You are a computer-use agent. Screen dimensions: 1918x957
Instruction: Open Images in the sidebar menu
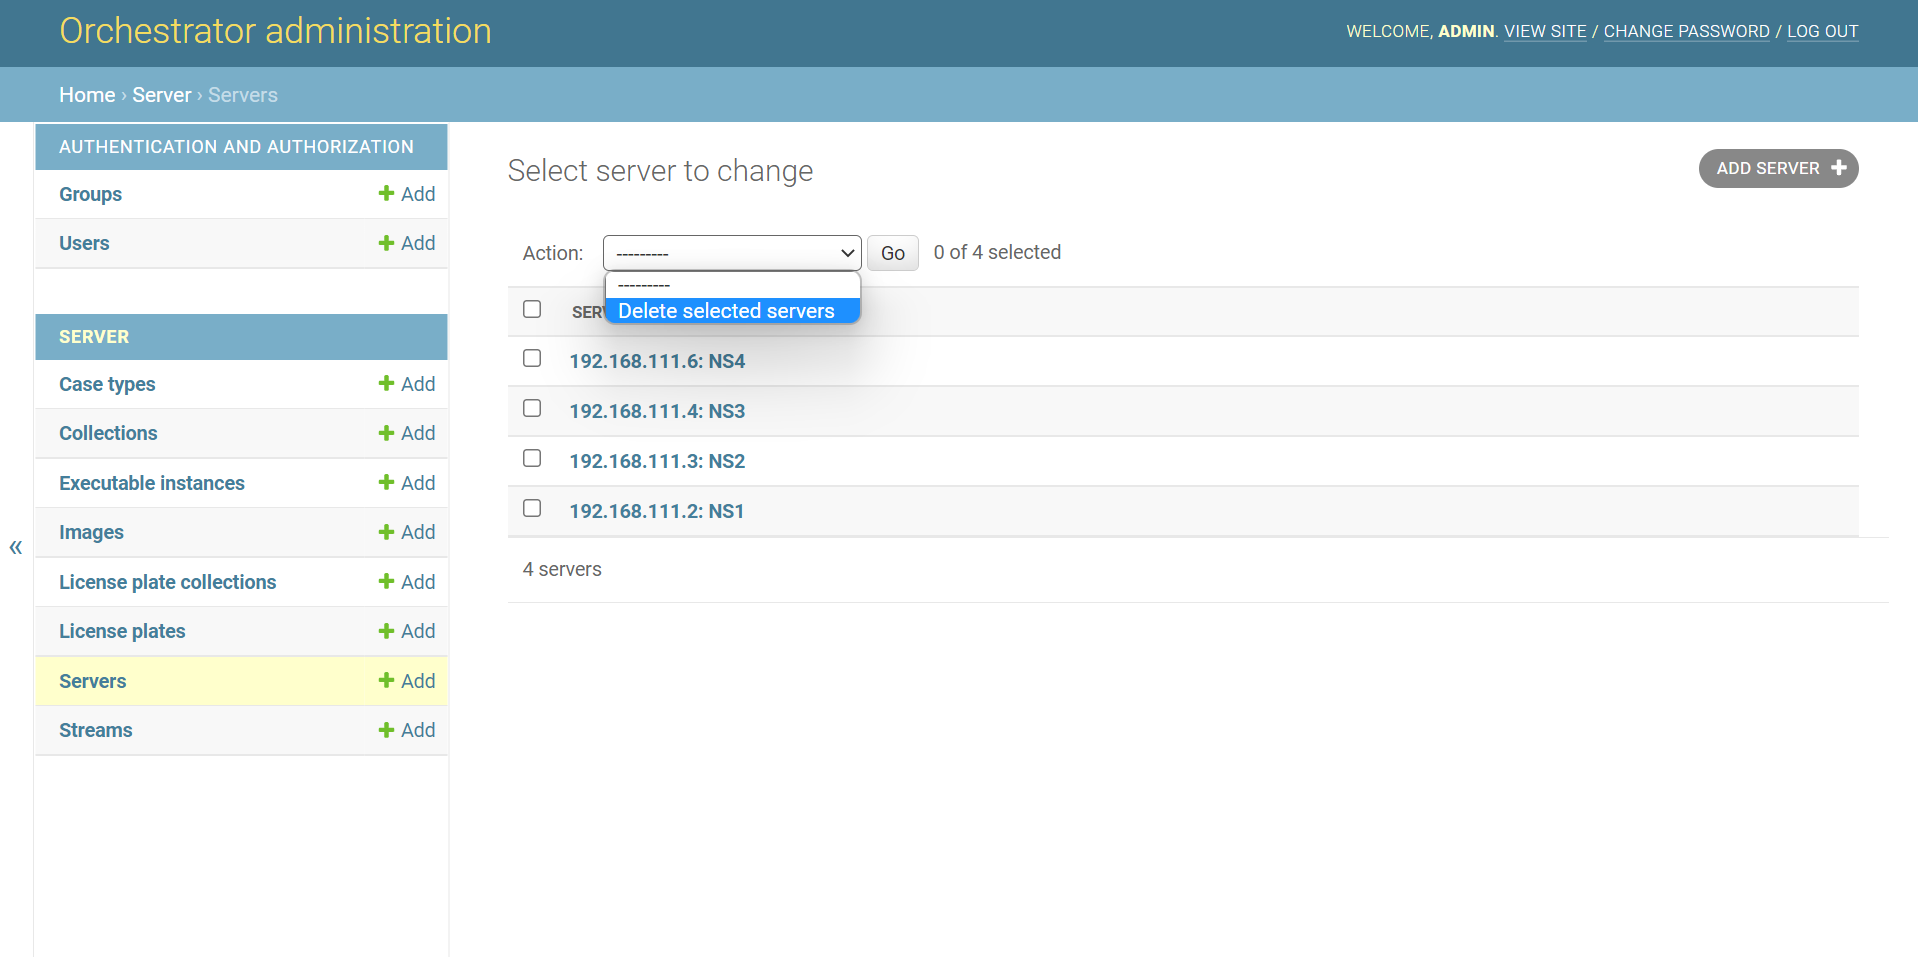[x=91, y=533]
